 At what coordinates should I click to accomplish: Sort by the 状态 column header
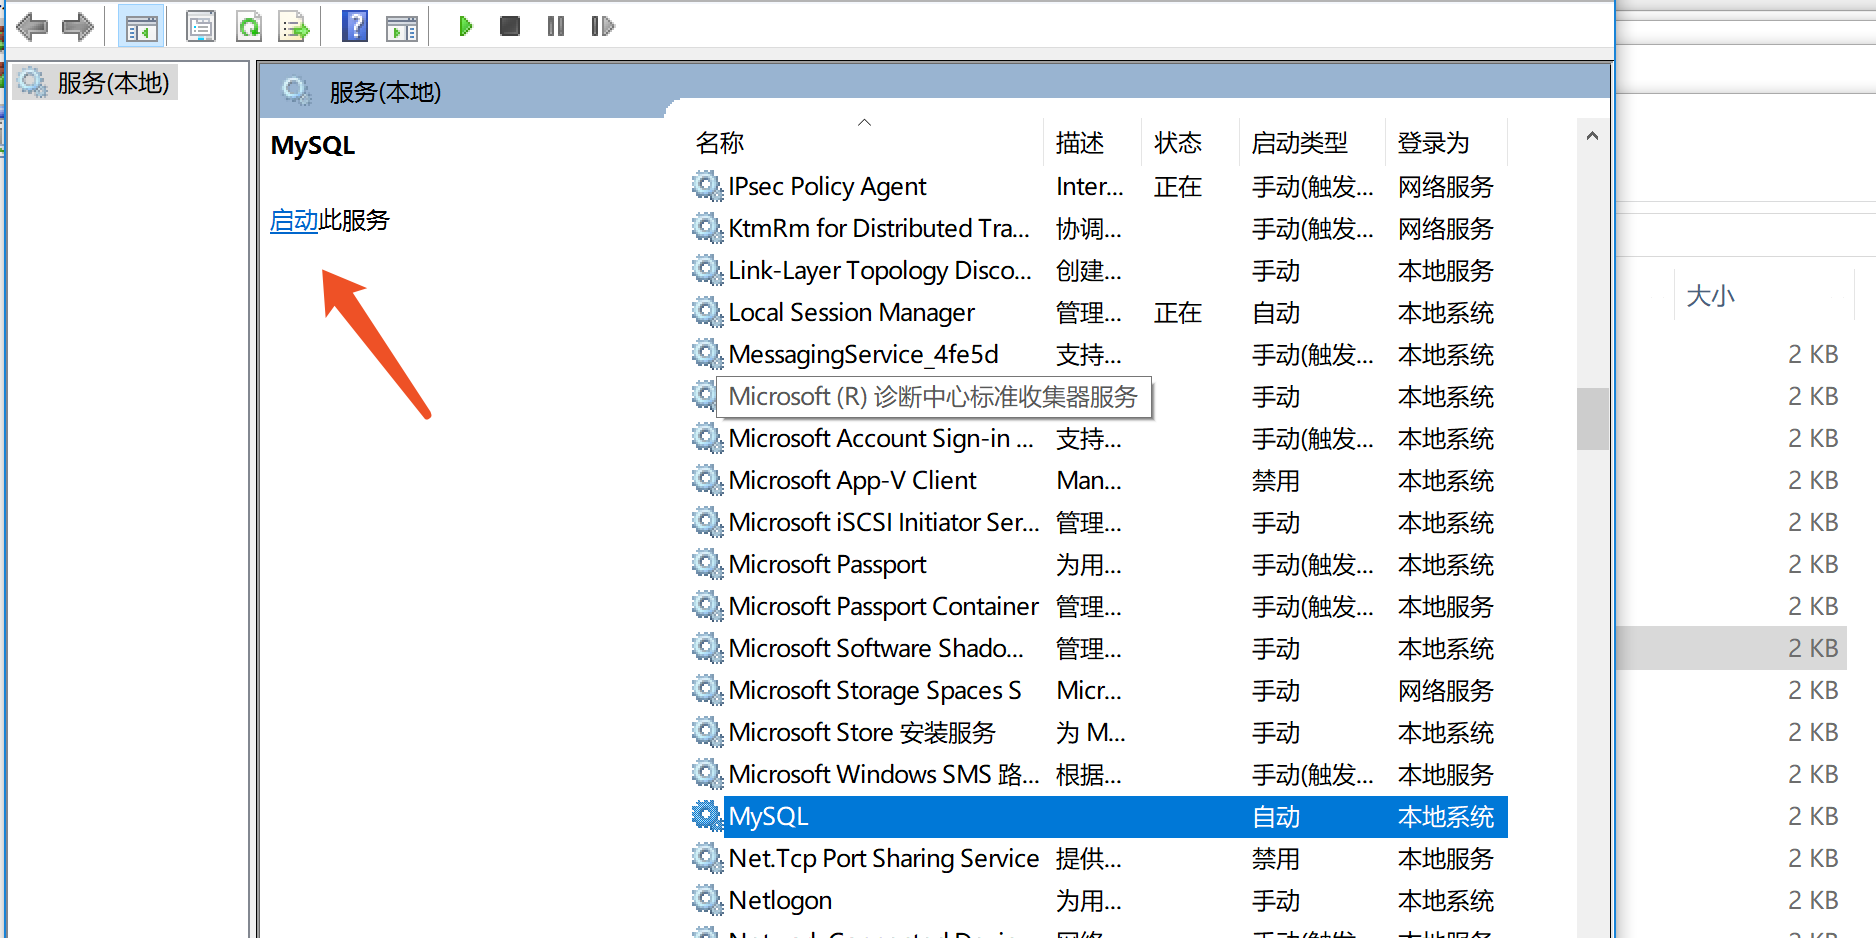pyautogui.click(x=1177, y=143)
